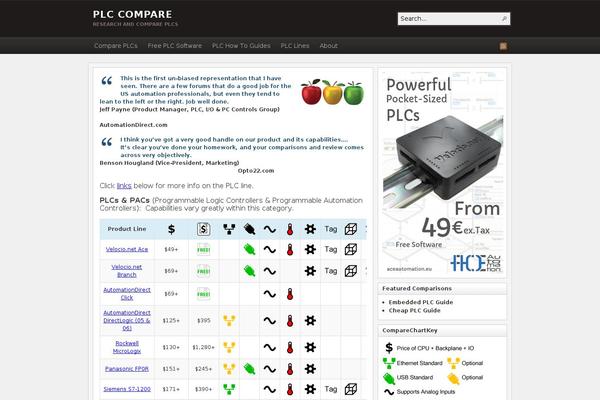Click FREE icon in AutomationDirect Click row
This screenshot has height=400, width=600.
(204, 294)
